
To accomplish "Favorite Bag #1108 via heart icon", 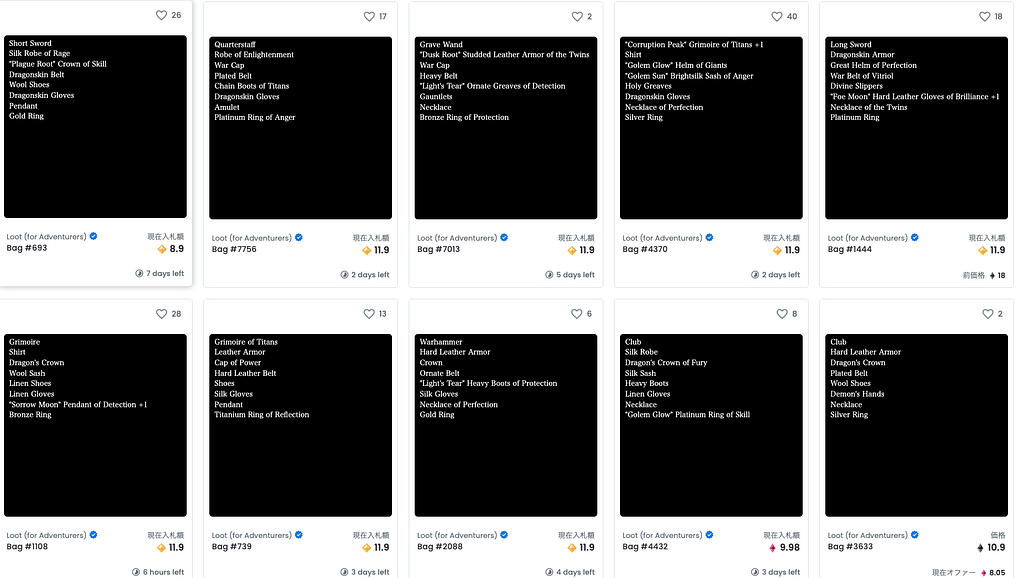I will coord(162,314).
